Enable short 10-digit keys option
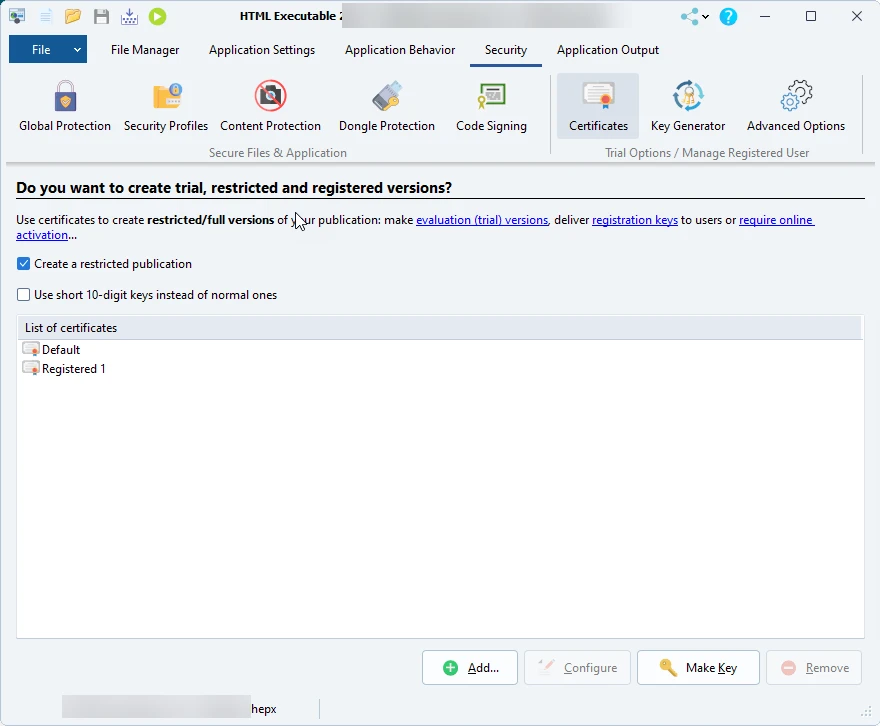Screen dimensions: 880x726 23,295
